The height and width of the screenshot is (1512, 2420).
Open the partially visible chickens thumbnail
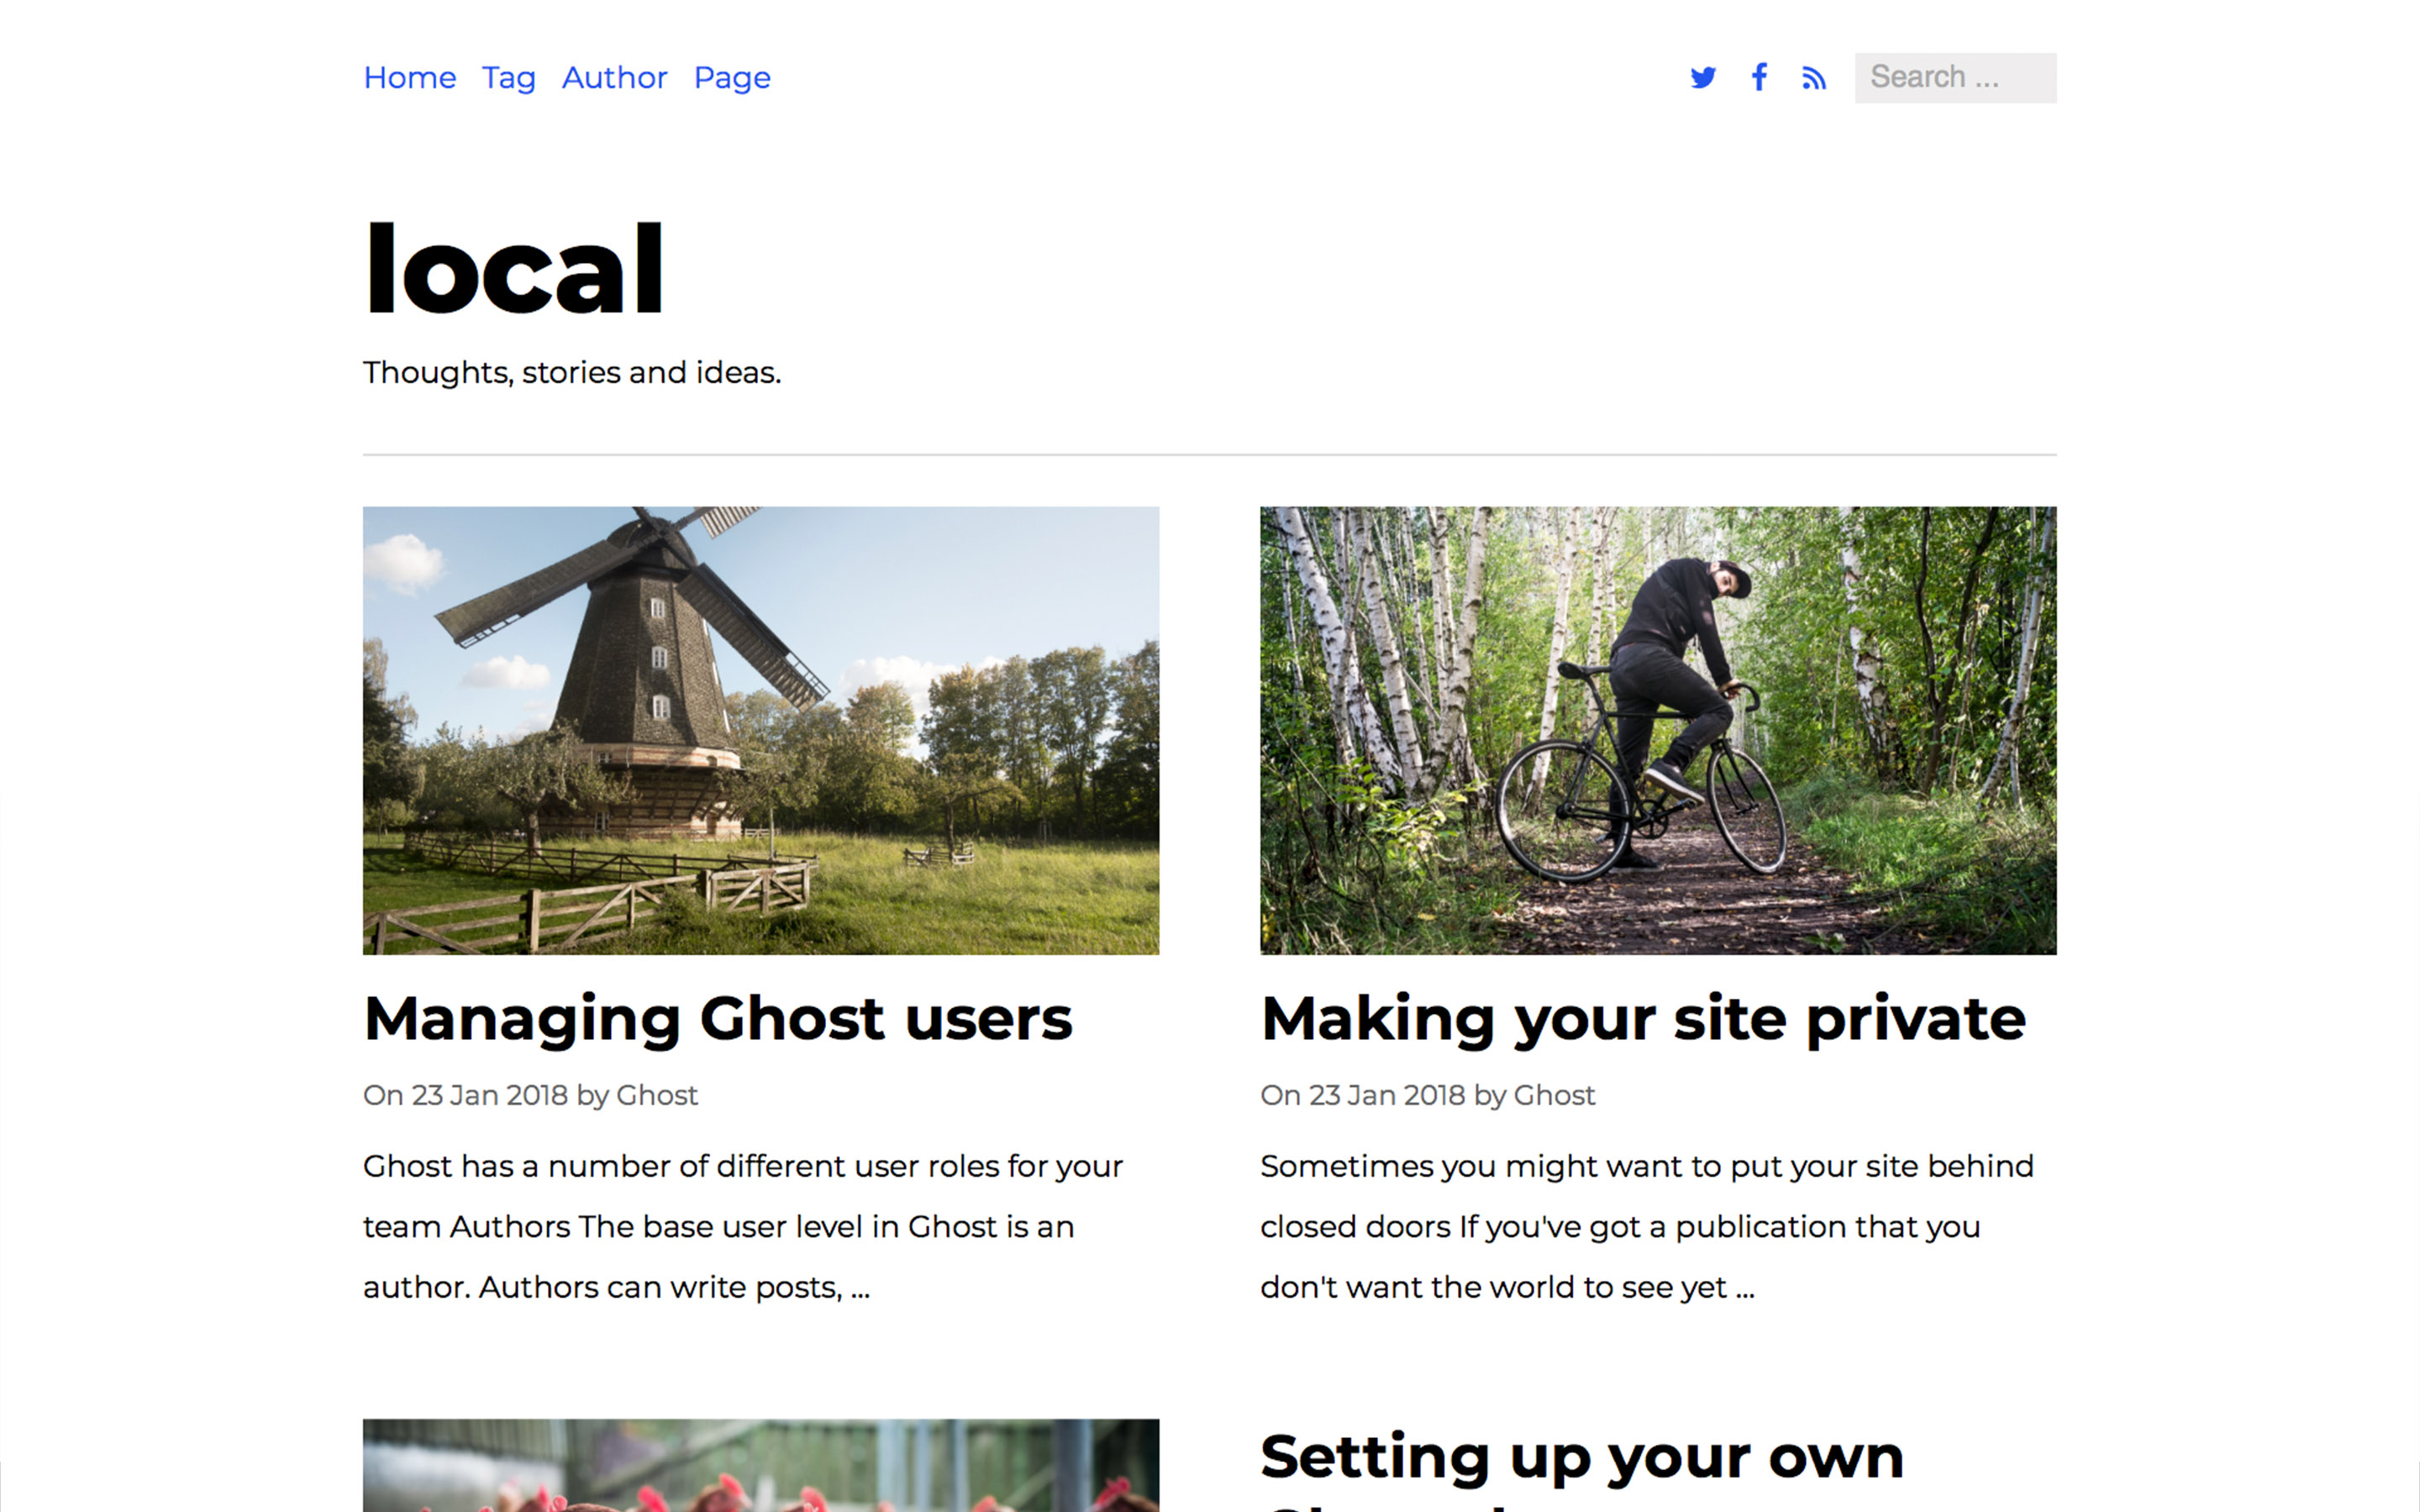tap(760, 1466)
